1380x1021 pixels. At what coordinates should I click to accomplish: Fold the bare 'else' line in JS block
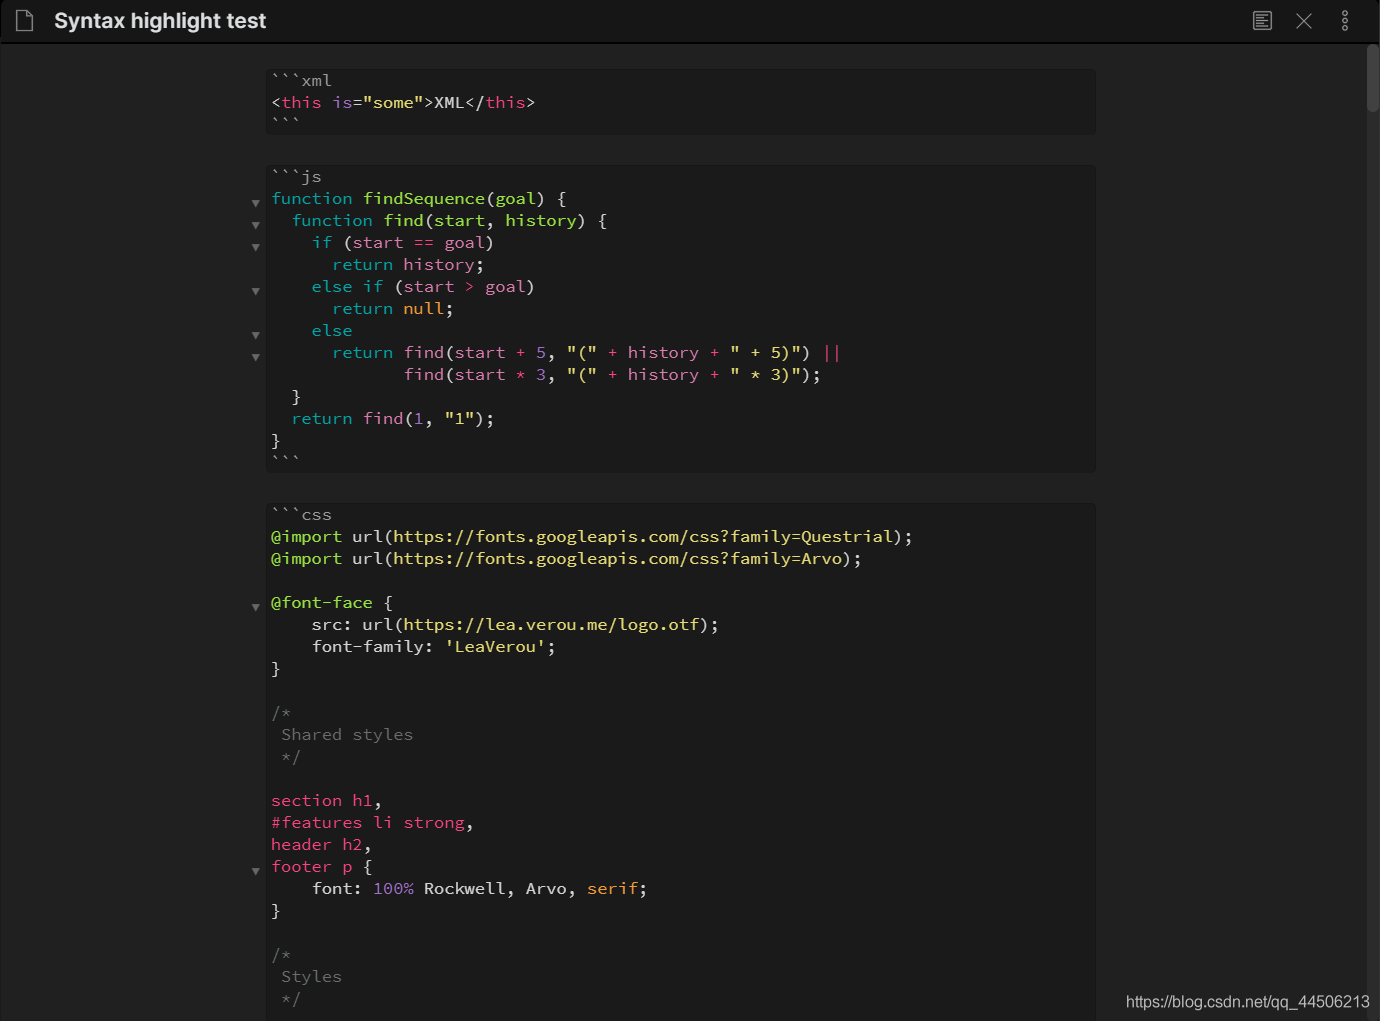[x=256, y=335]
